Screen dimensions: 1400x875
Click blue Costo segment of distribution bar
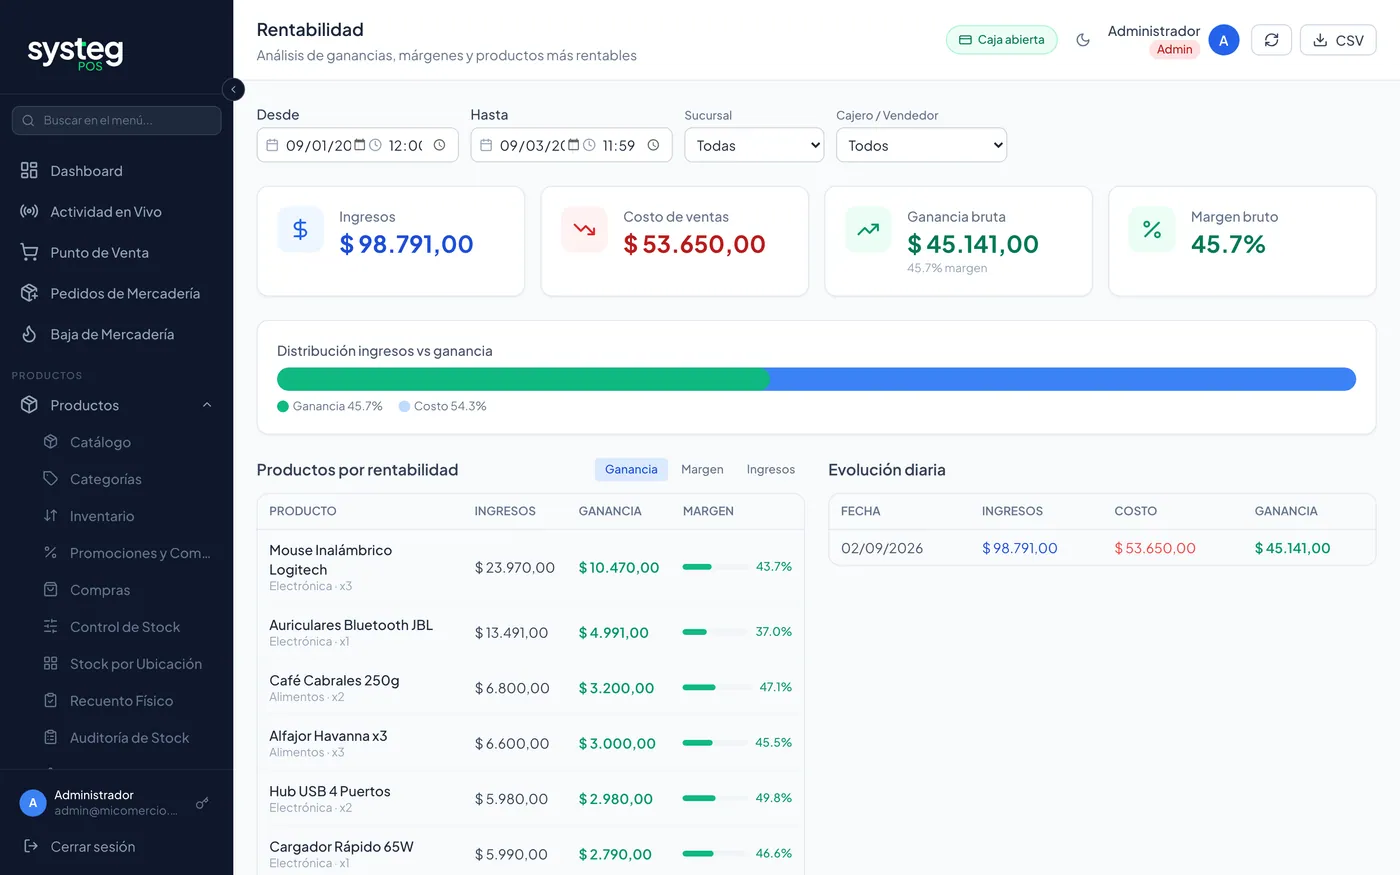[1063, 379]
